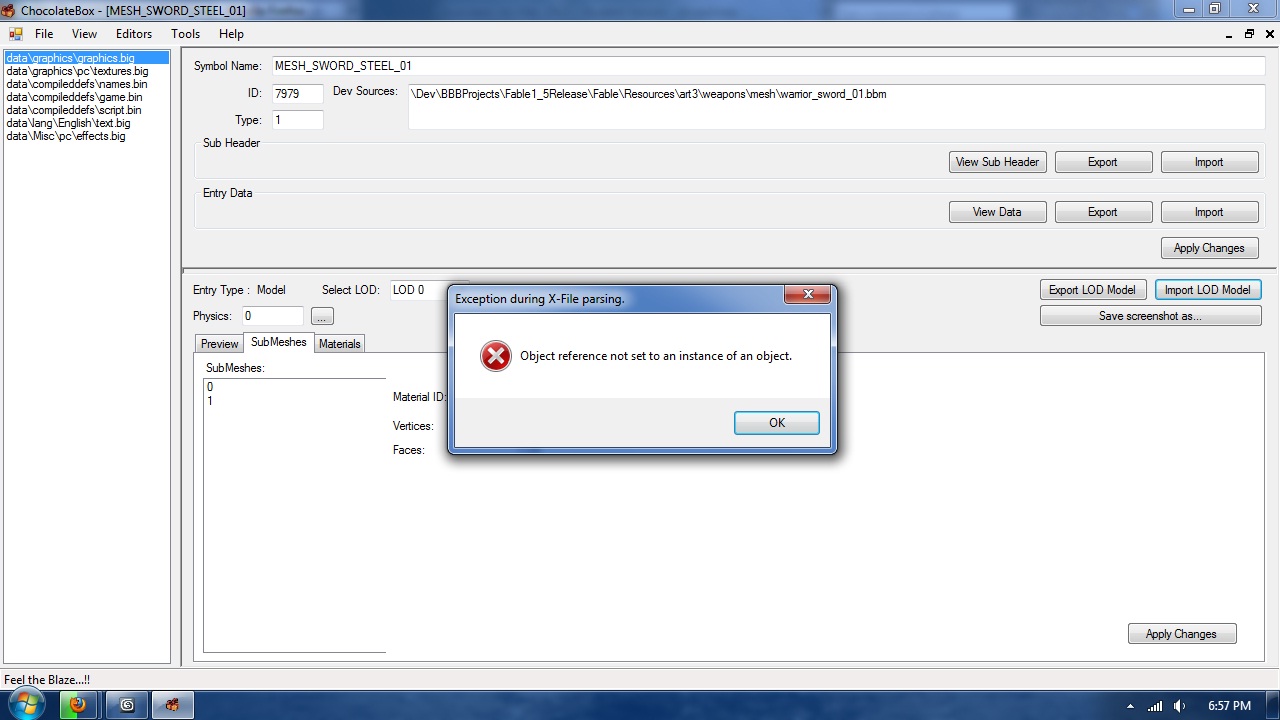Click the volume speaker tray icon
Viewport: 1280px width, 720px height.
[1180, 705]
